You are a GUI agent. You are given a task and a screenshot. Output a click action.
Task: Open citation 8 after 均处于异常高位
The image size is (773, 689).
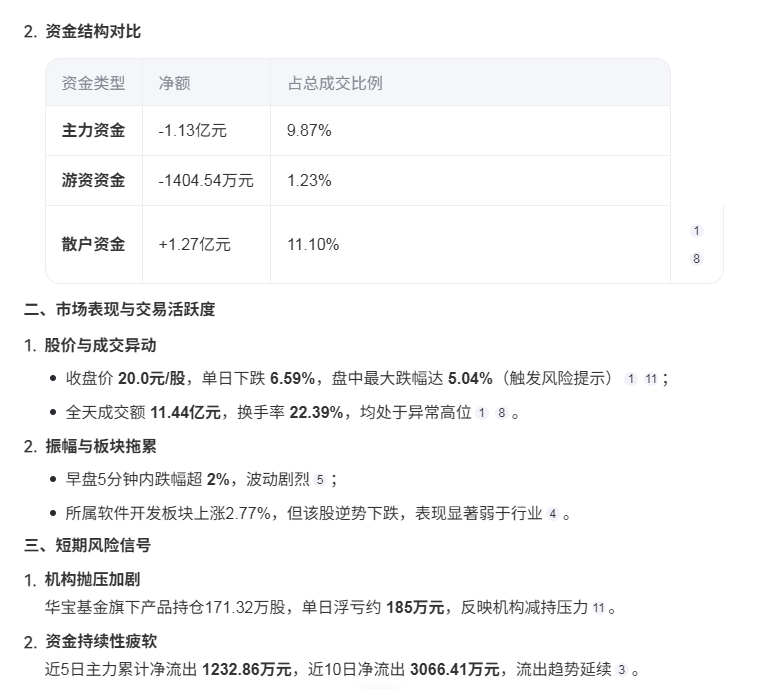(501, 412)
